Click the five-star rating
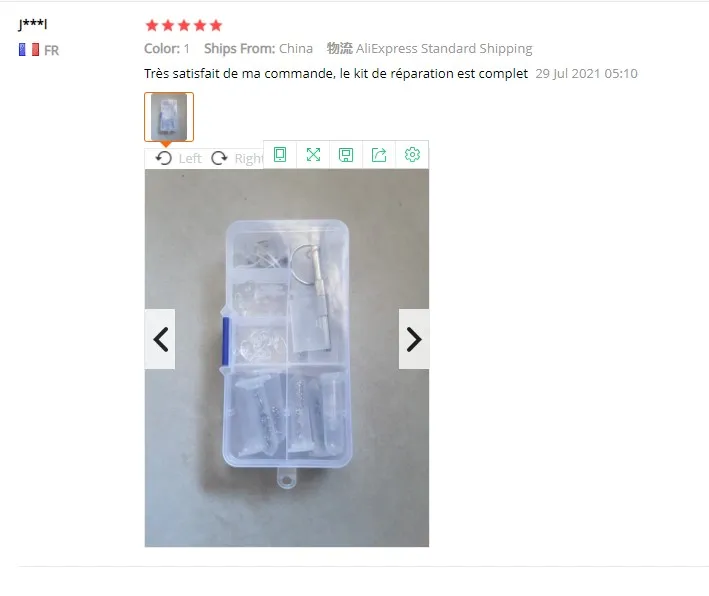The image size is (709, 596). point(184,25)
